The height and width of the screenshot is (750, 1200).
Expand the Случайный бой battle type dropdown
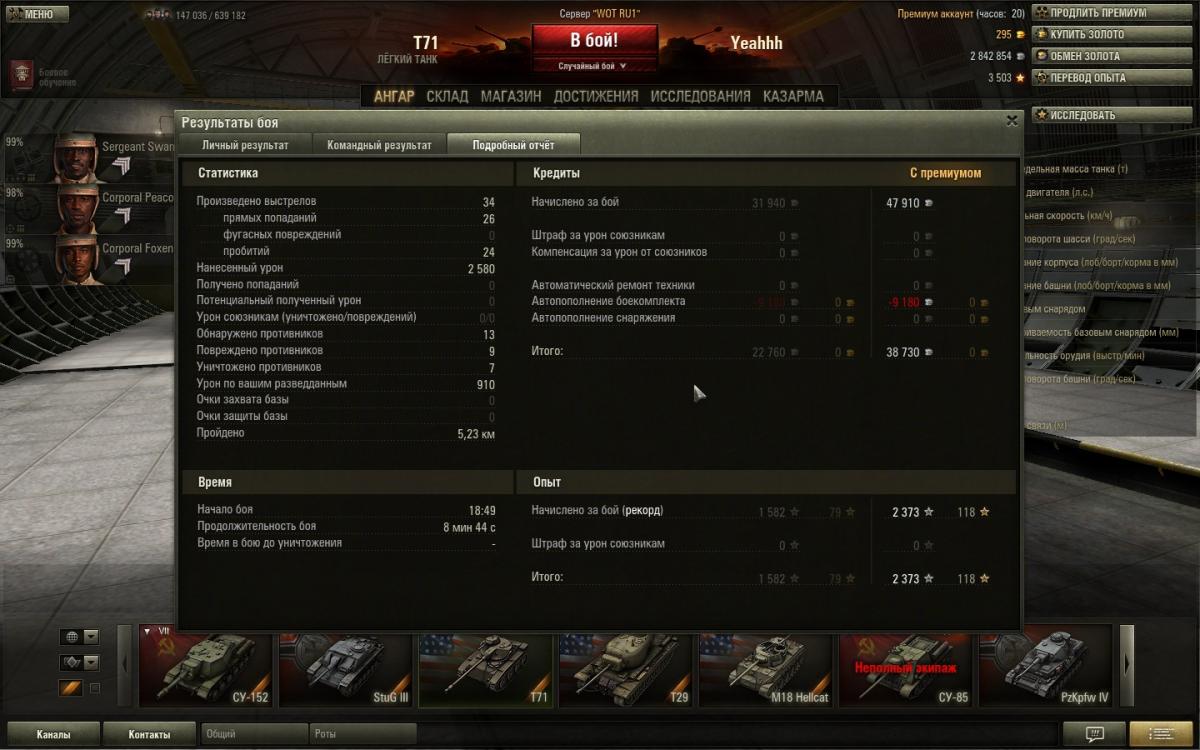(593, 66)
